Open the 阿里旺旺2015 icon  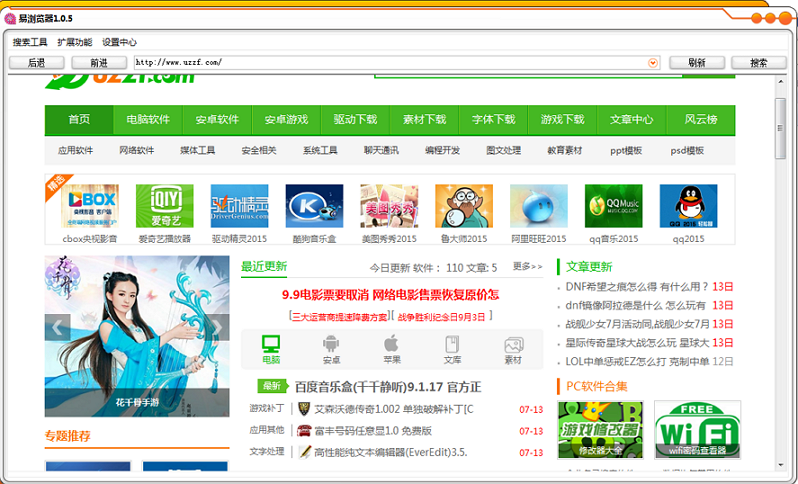coord(538,206)
